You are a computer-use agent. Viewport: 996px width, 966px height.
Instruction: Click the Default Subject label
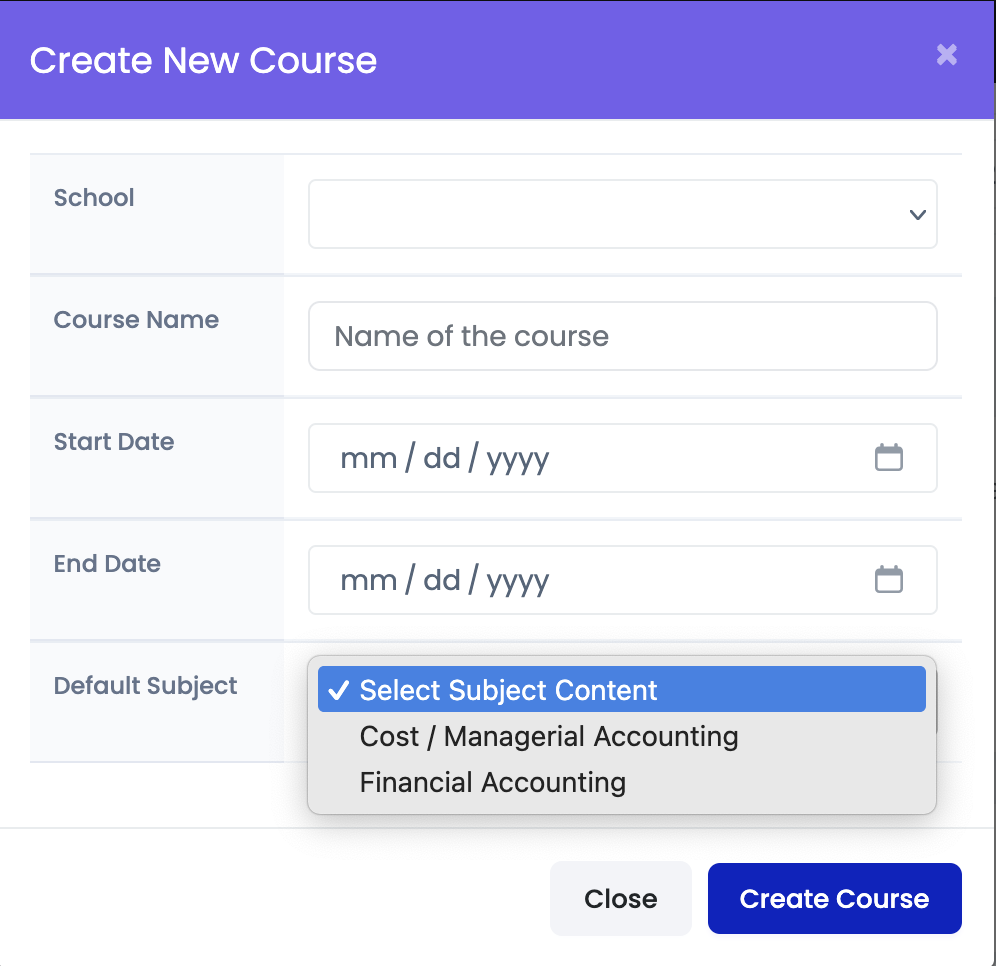(144, 686)
